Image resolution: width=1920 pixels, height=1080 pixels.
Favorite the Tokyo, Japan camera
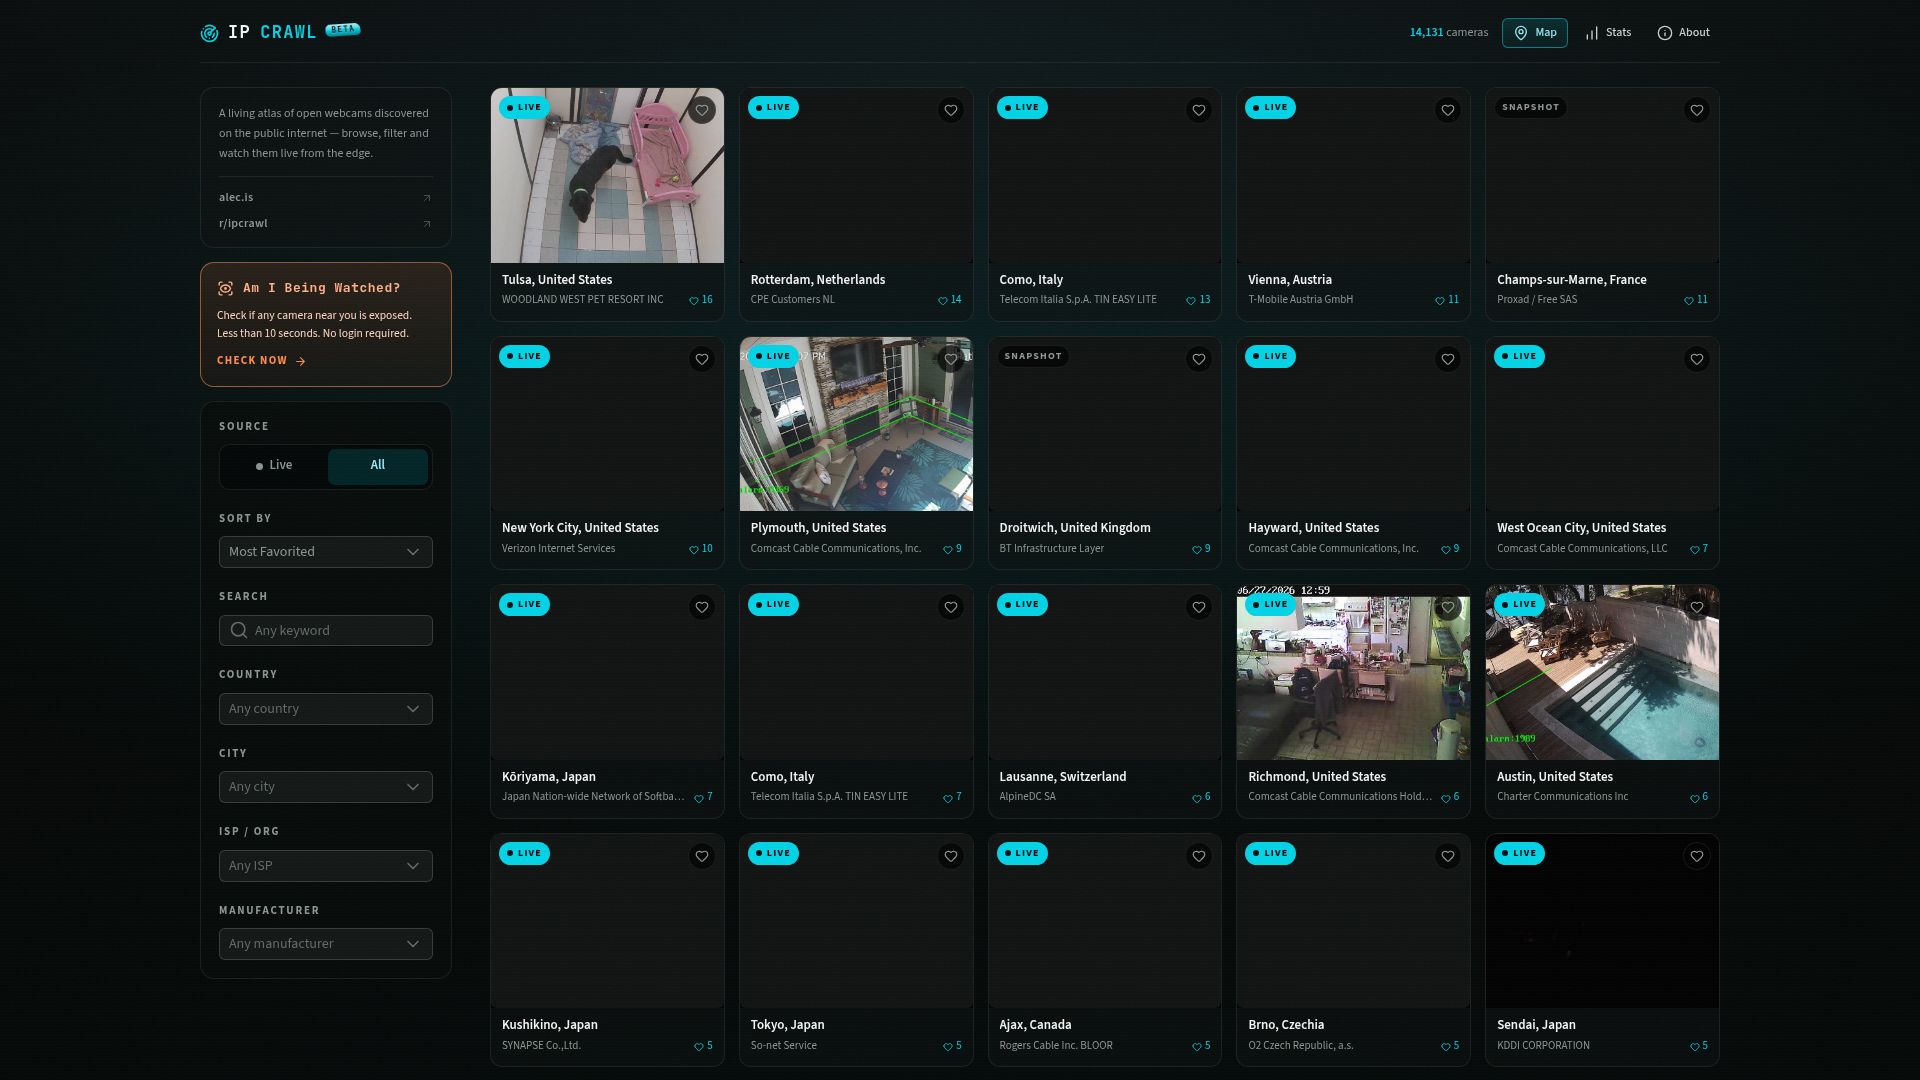(951, 856)
